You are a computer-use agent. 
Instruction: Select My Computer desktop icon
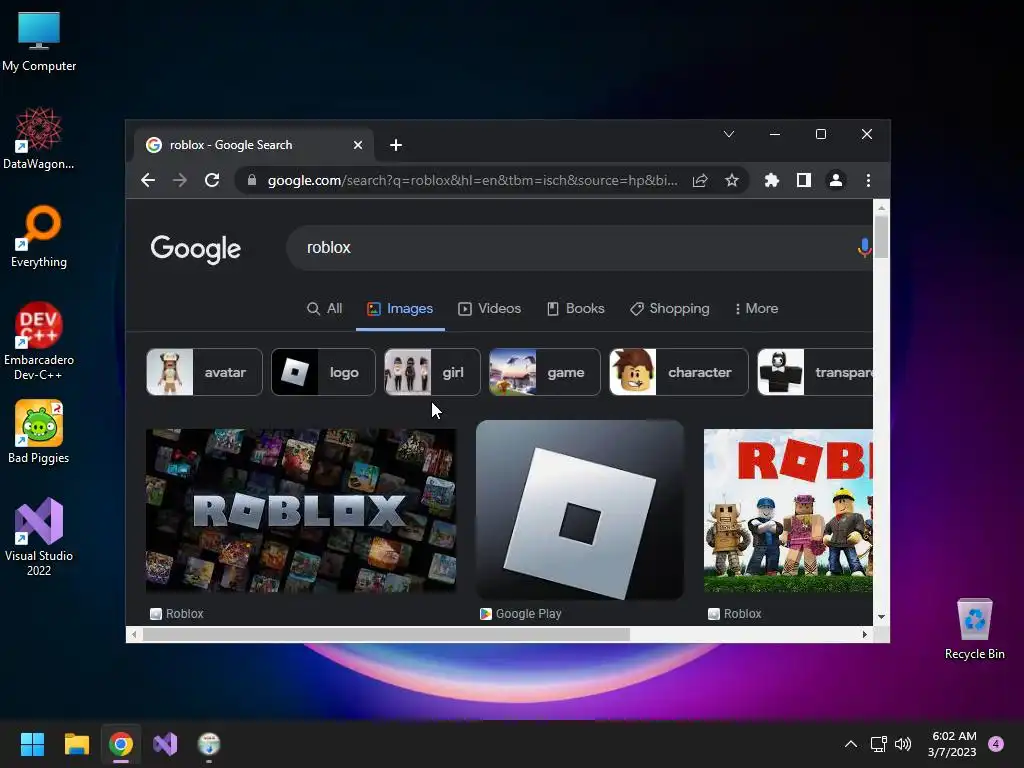39,41
